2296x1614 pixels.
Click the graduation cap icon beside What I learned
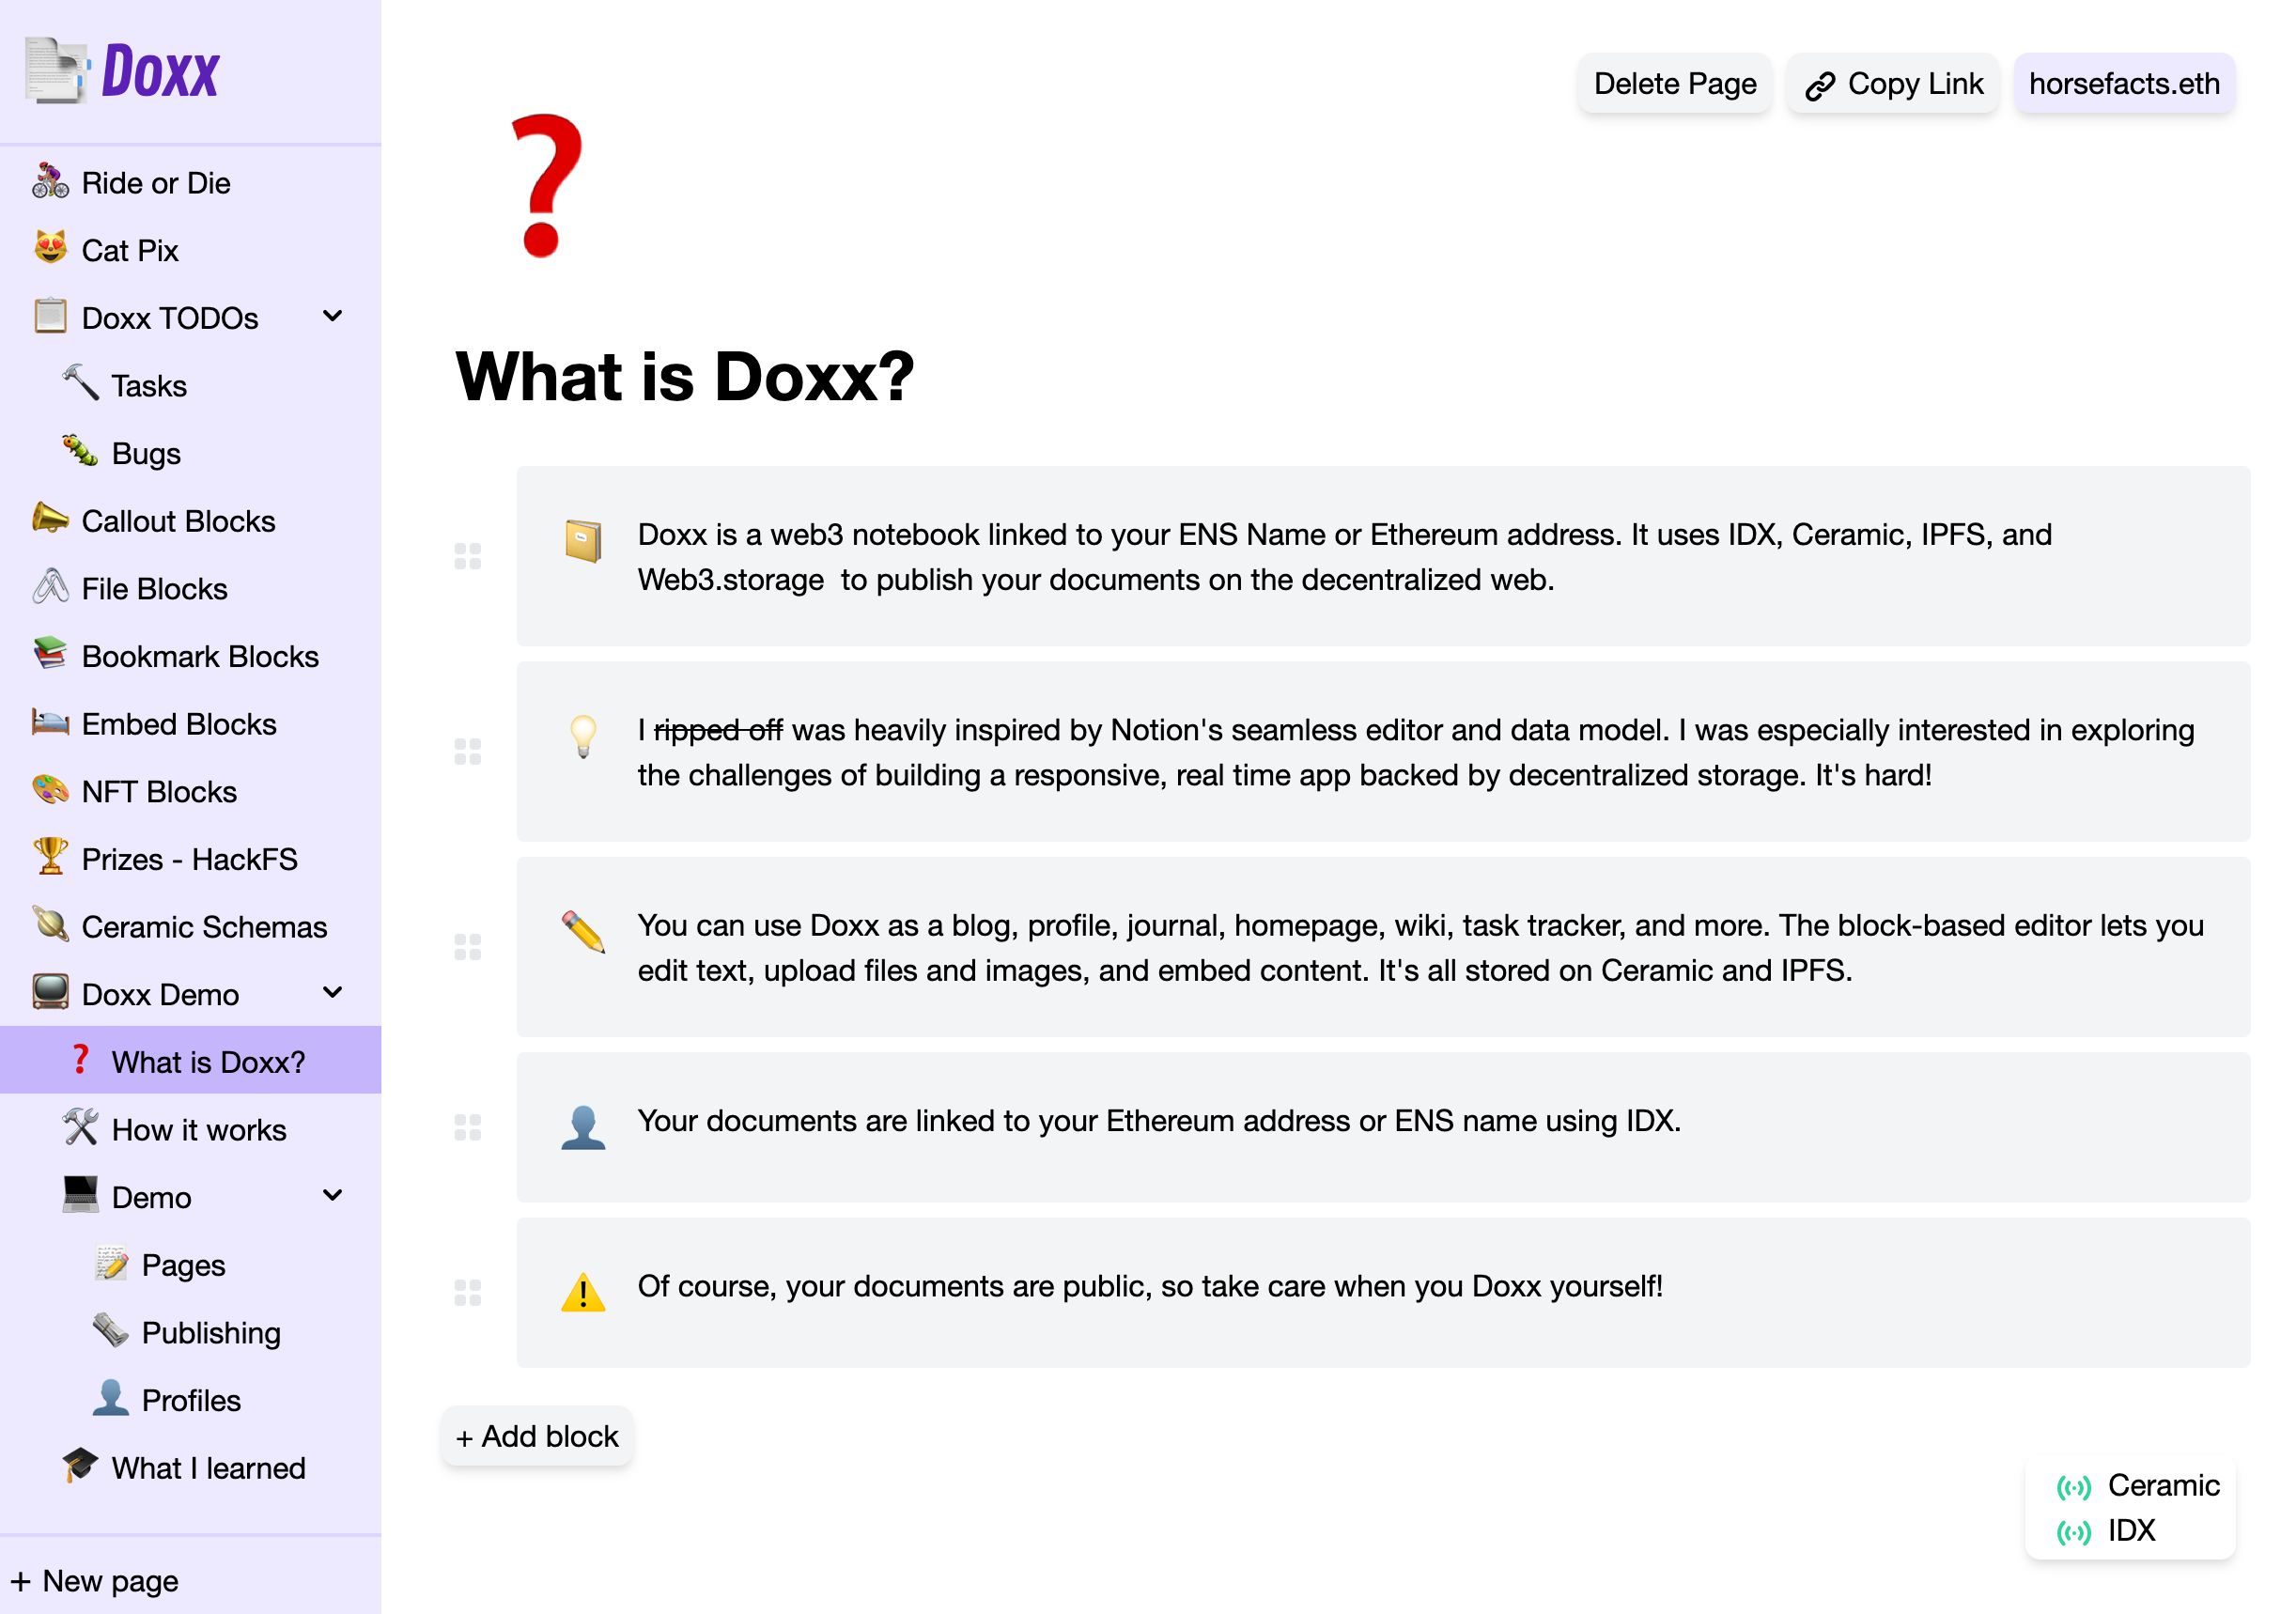[80, 1465]
